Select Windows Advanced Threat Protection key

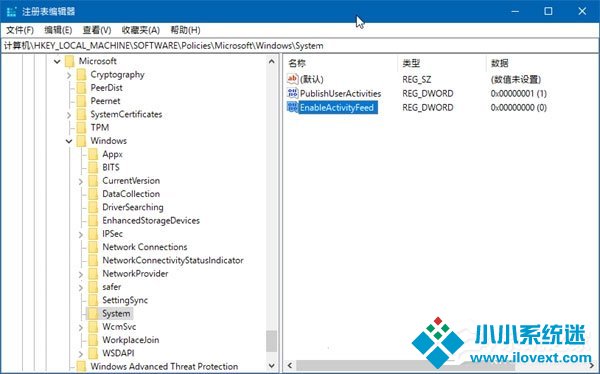coord(164,366)
